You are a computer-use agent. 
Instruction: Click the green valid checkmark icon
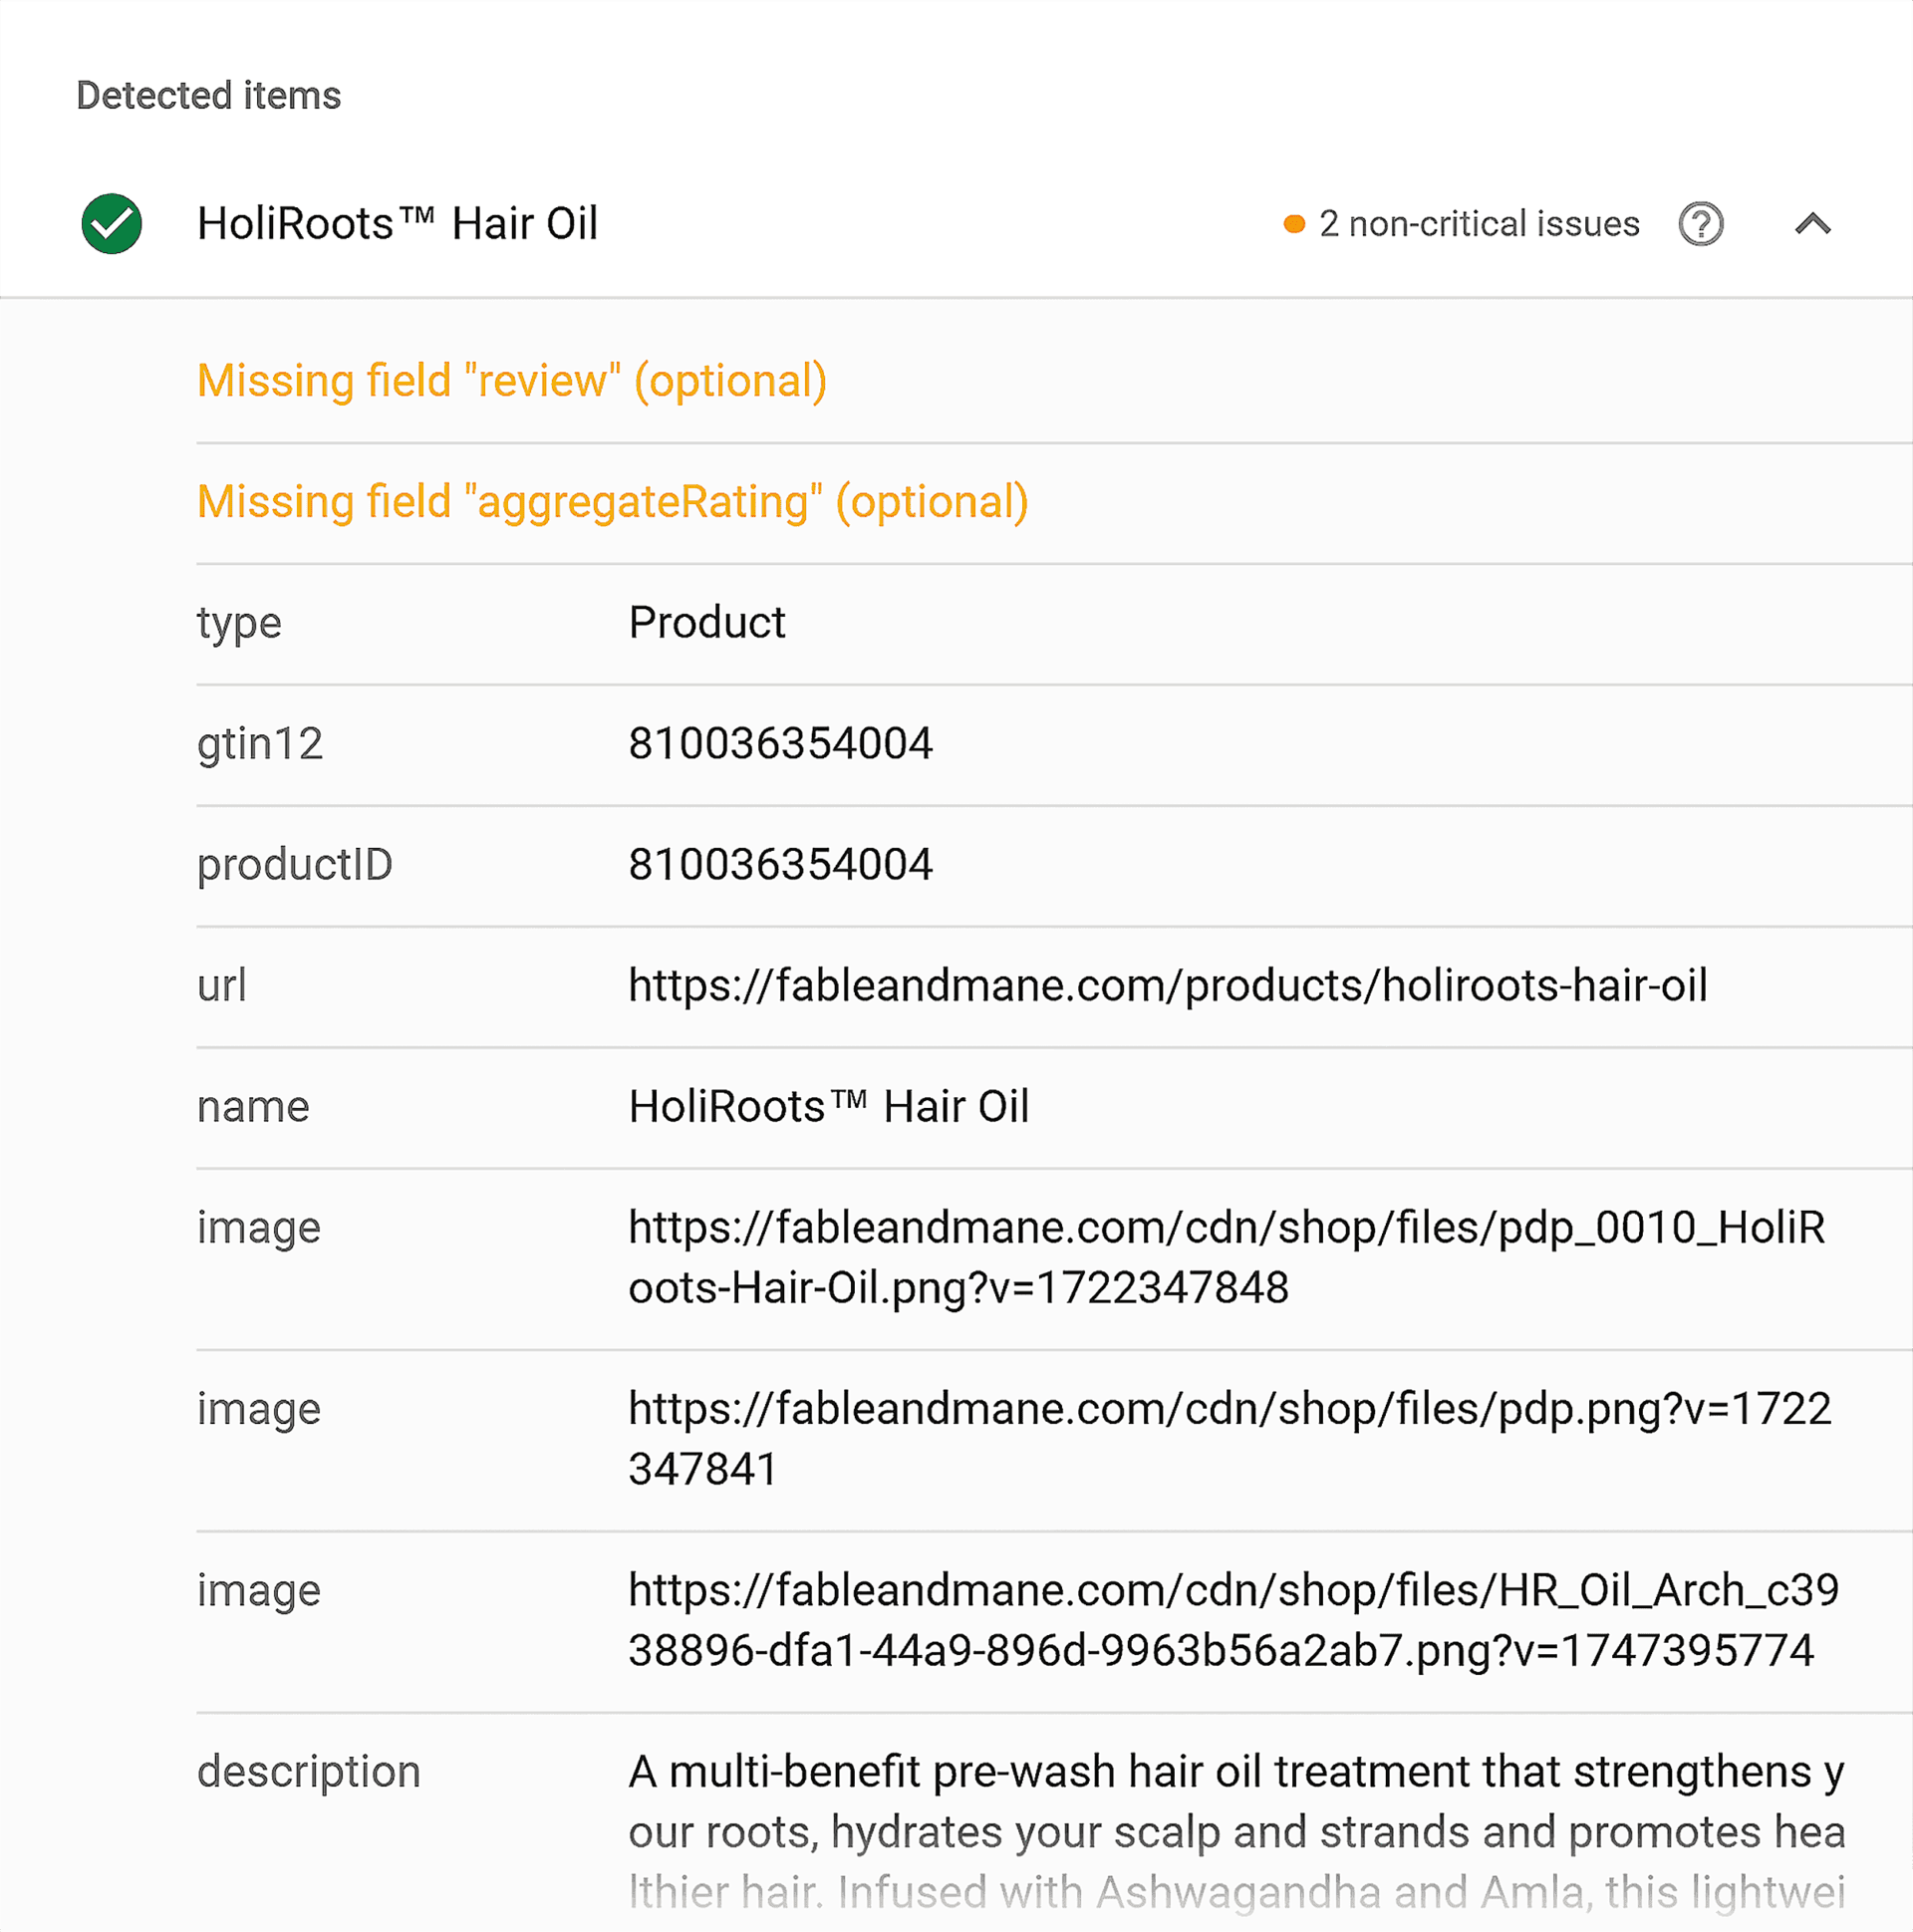point(111,223)
